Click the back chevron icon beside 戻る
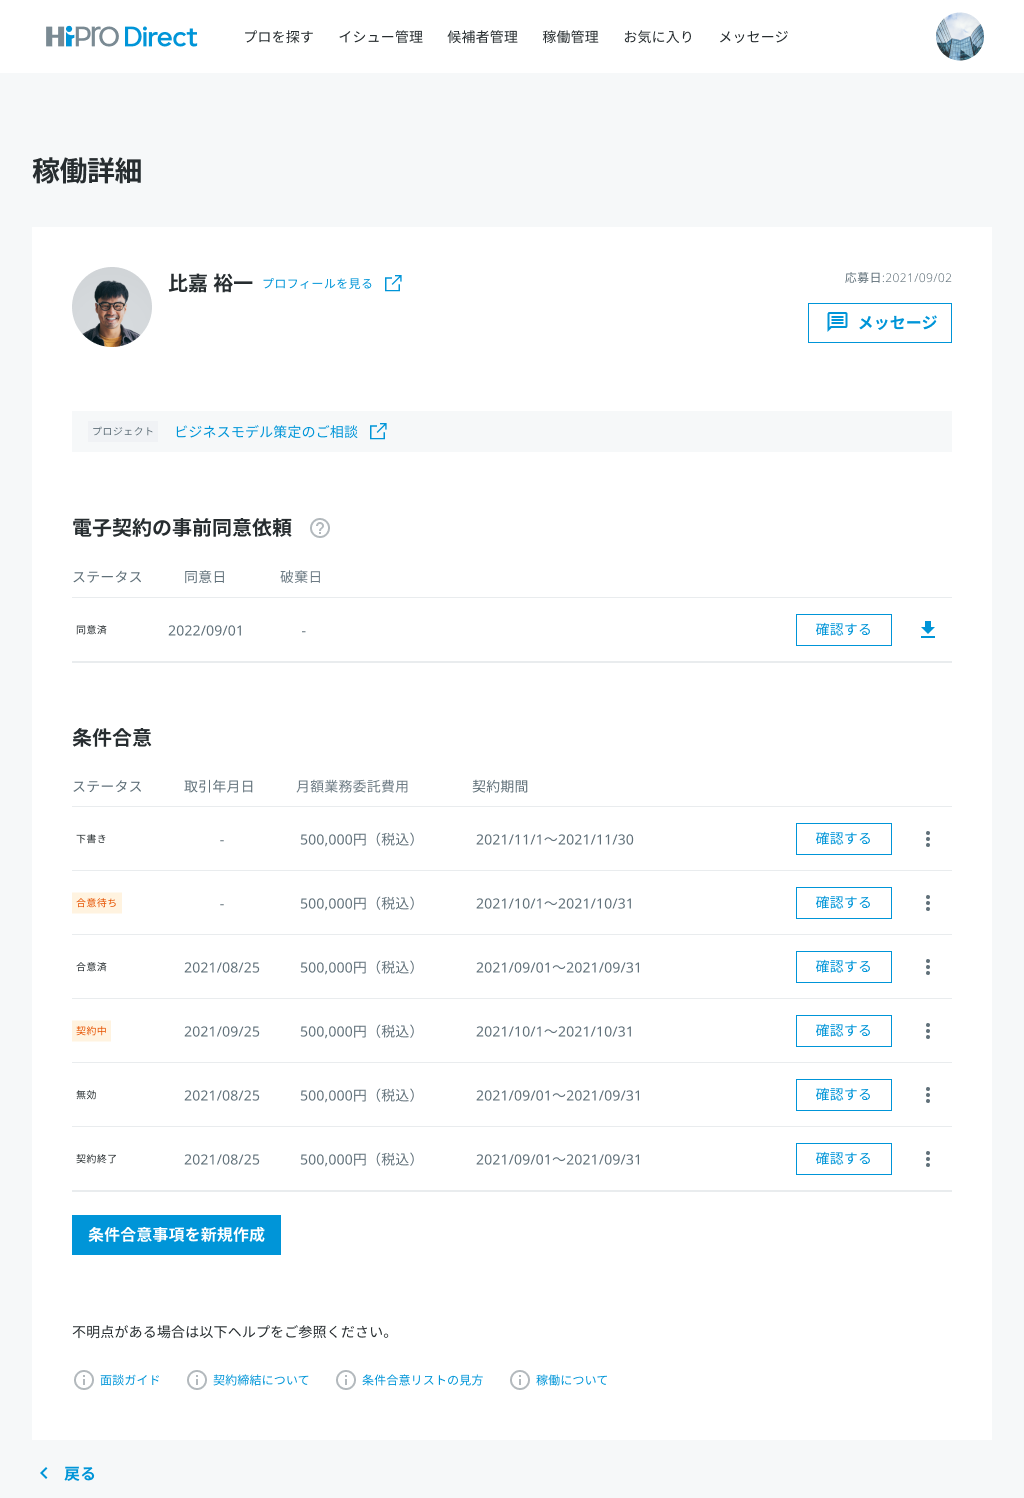Screen dimensions: 1024x1498 pyautogui.click(x=44, y=1473)
